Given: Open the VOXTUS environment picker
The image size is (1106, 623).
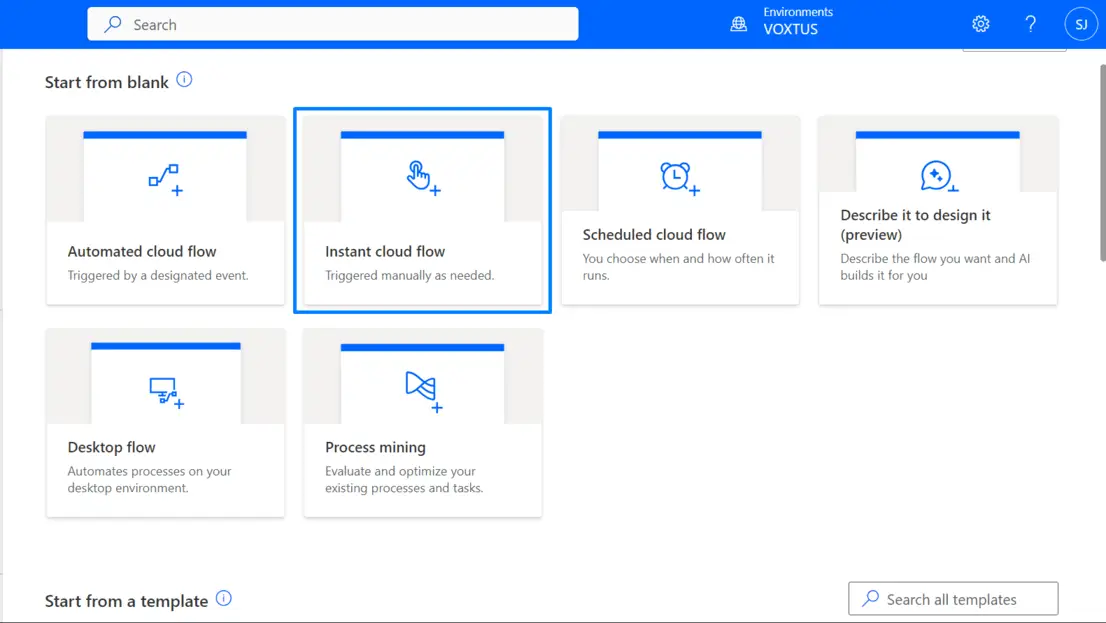Looking at the screenshot, I should pyautogui.click(x=790, y=29).
